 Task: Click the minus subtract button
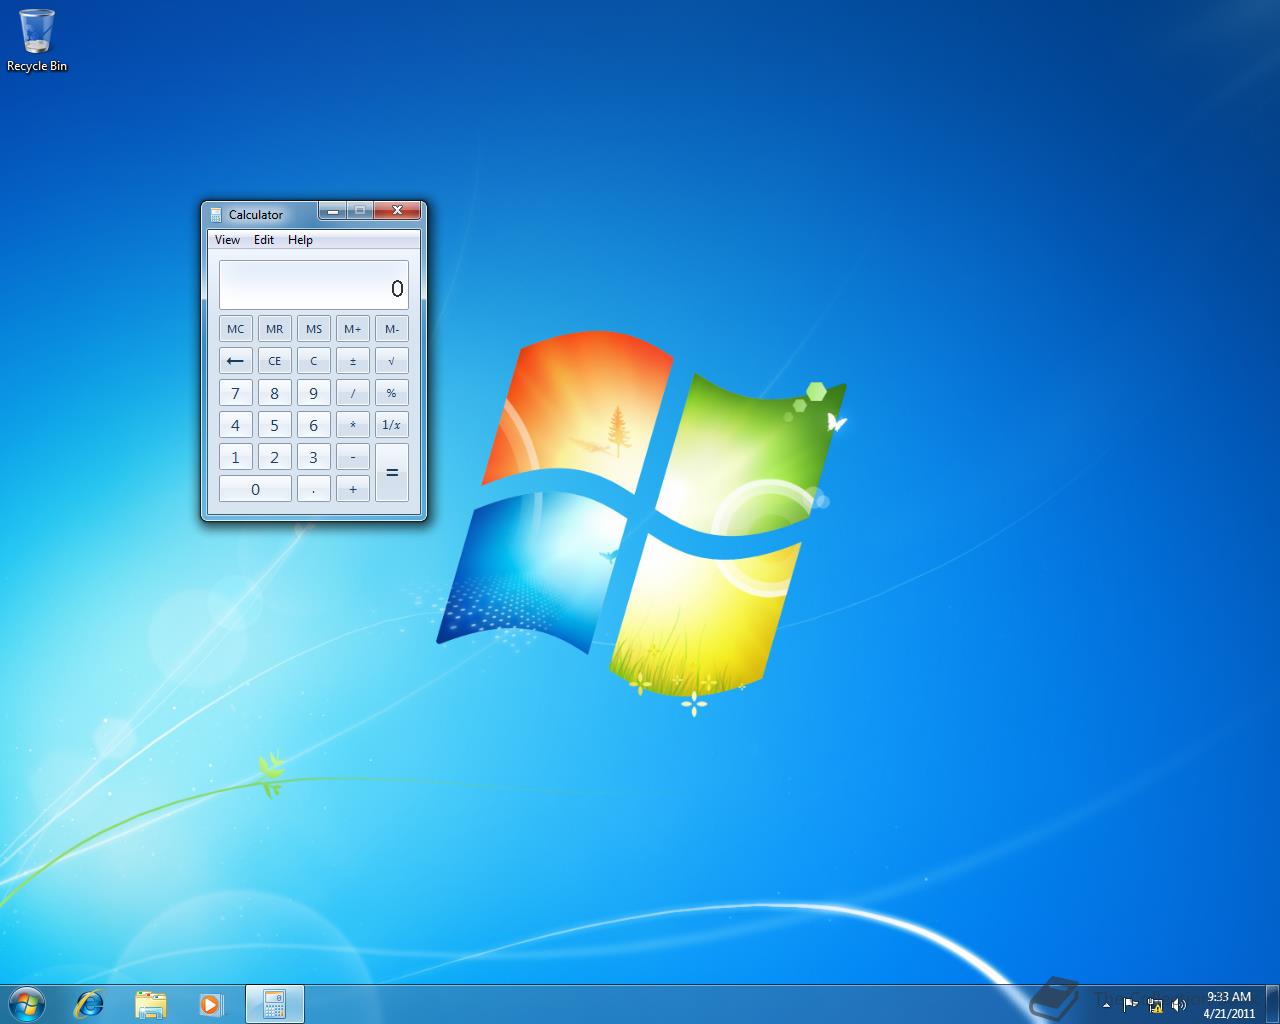point(353,457)
